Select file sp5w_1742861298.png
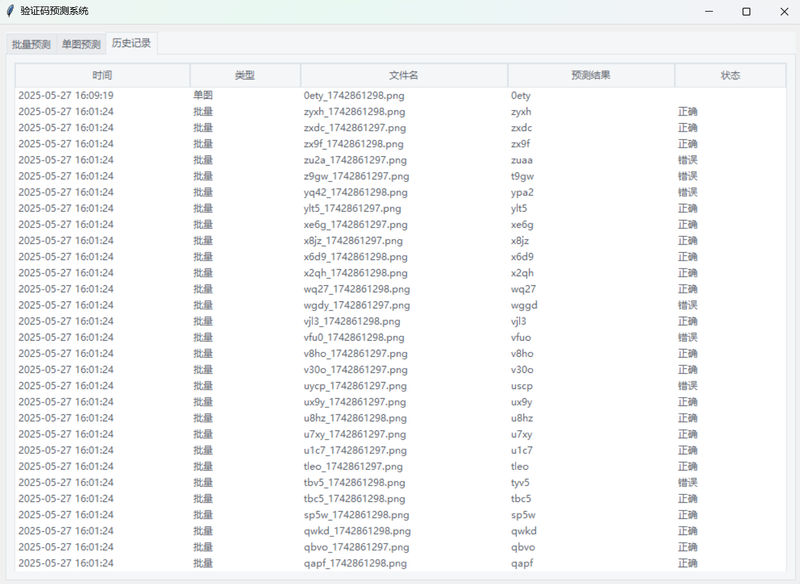Screen dimensions: 800x584 coord(357,515)
